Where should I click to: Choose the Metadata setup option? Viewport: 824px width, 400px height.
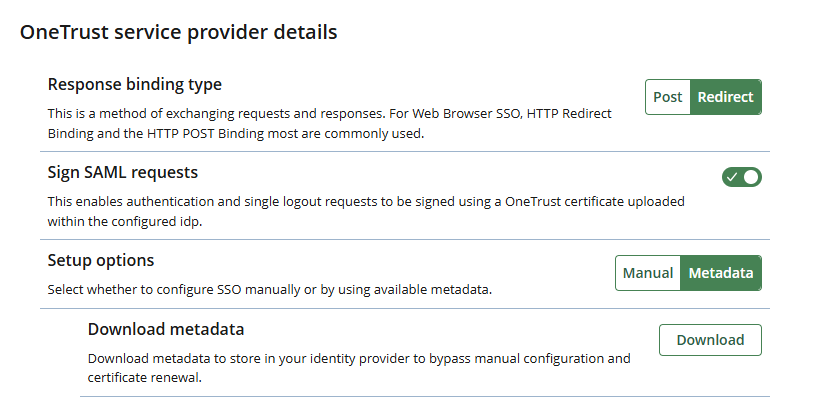(x=720, y=273)
